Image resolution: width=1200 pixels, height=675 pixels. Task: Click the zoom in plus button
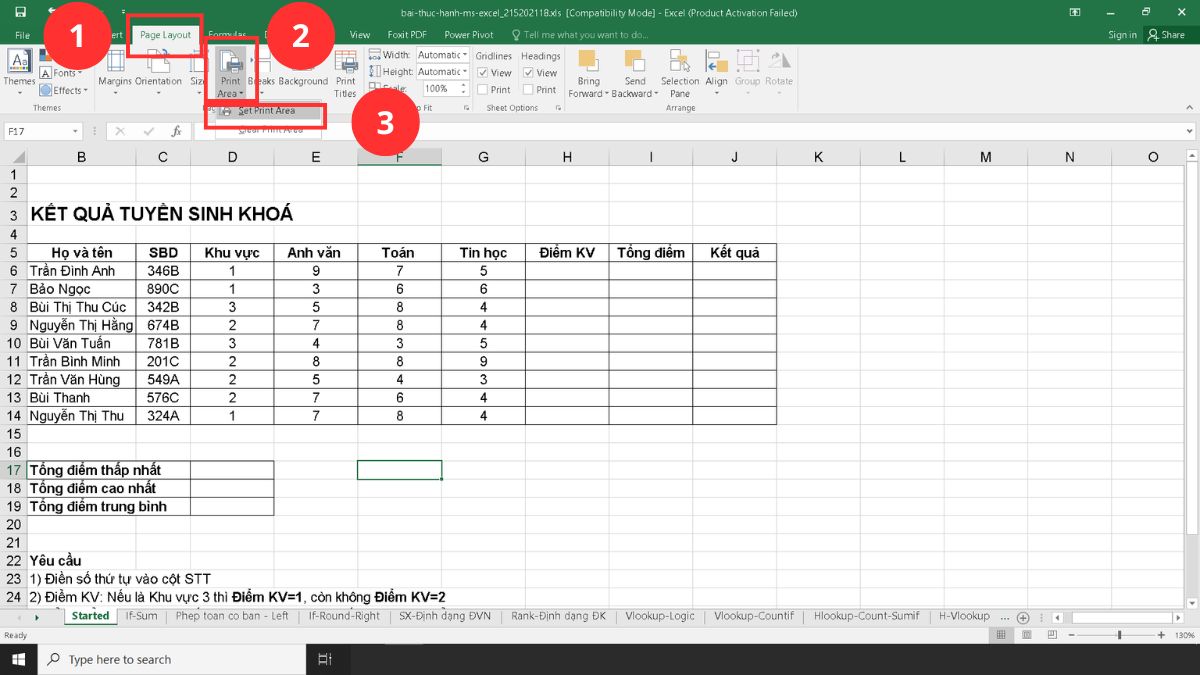tap(1160, 635)
